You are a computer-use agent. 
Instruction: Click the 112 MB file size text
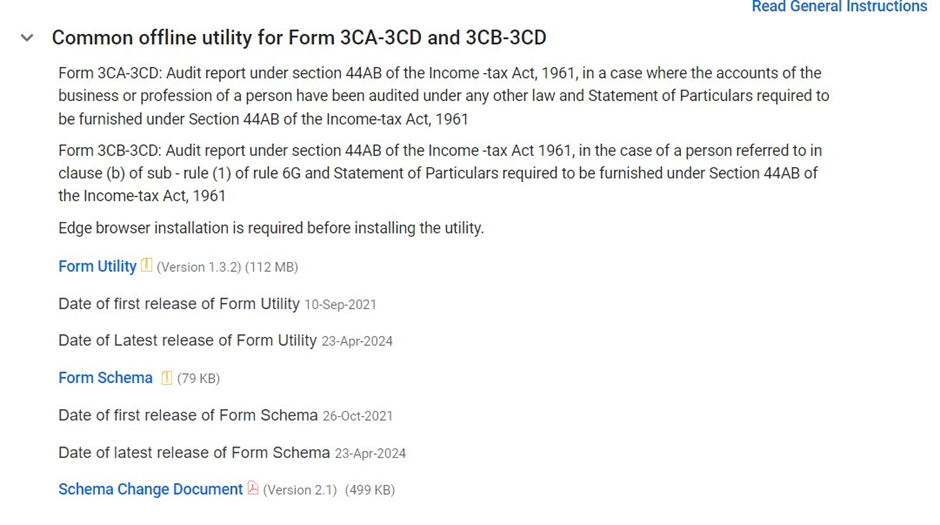click(272, 267)
